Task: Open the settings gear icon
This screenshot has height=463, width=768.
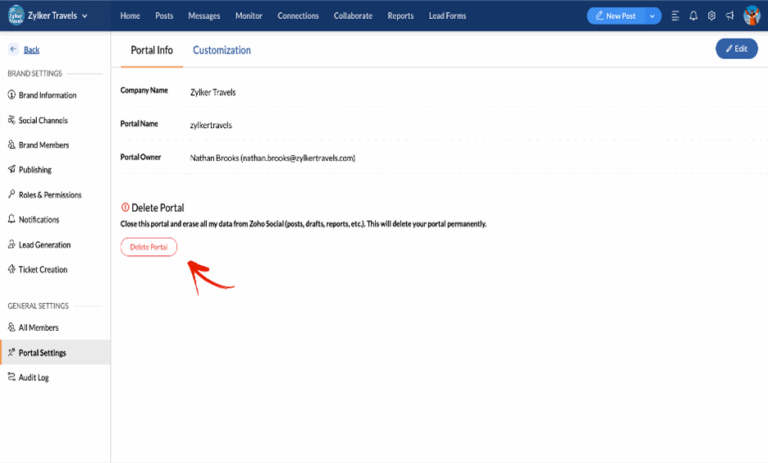Action: tap(711, 16)
